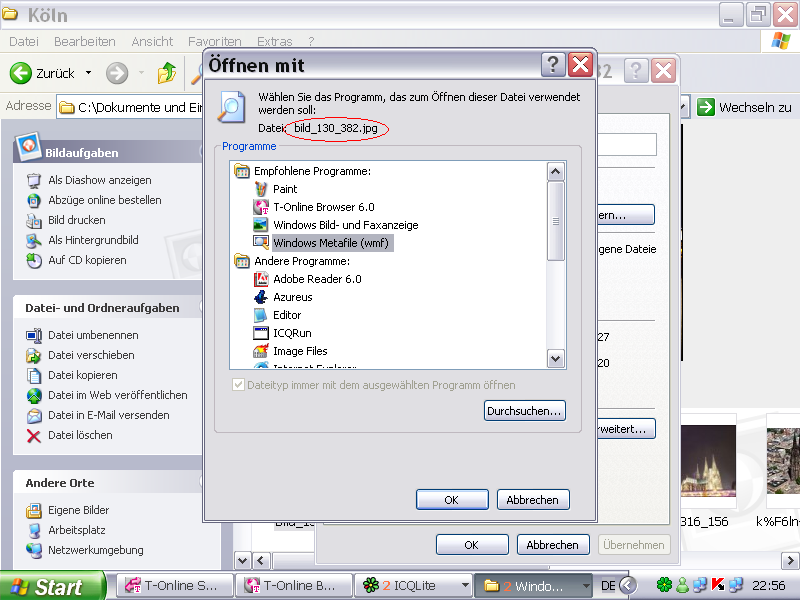
Task: Pick ICQRun from the program list
Action: (x=292, y=333)
